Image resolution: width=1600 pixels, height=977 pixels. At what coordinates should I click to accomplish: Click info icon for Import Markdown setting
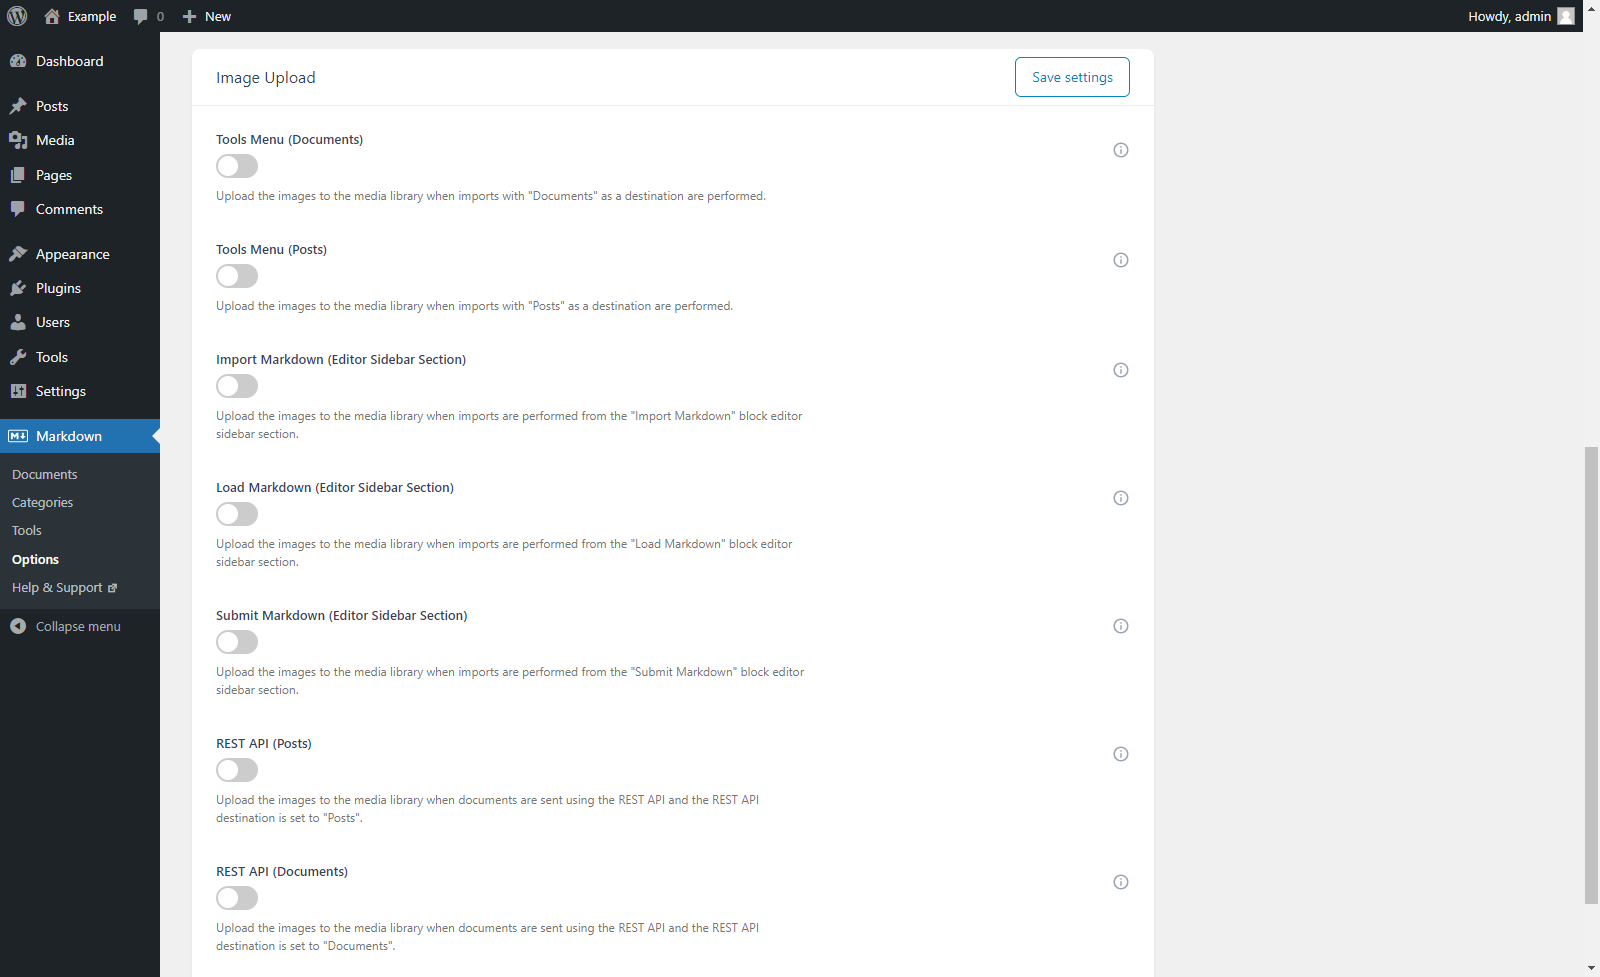(1121, 370)
